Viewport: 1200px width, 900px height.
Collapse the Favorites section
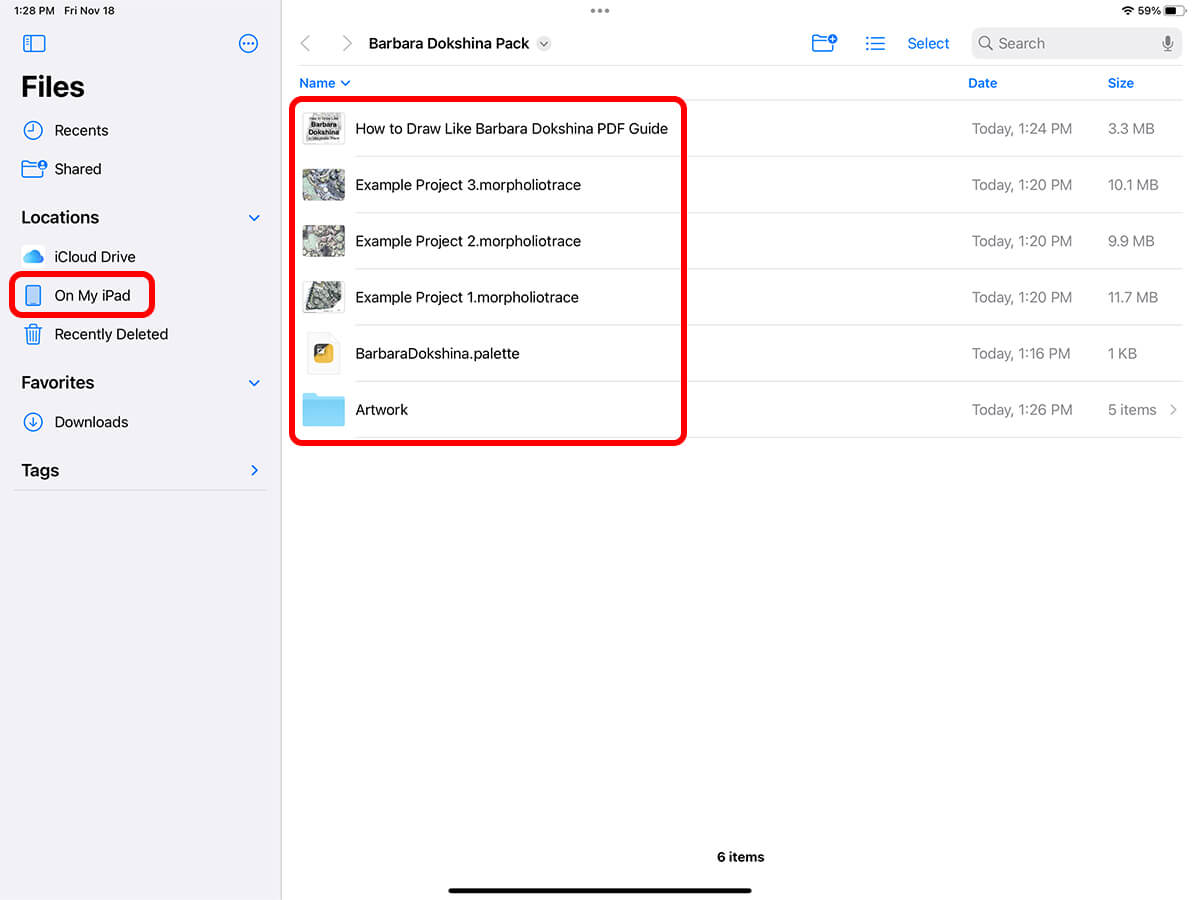[254, 383]
